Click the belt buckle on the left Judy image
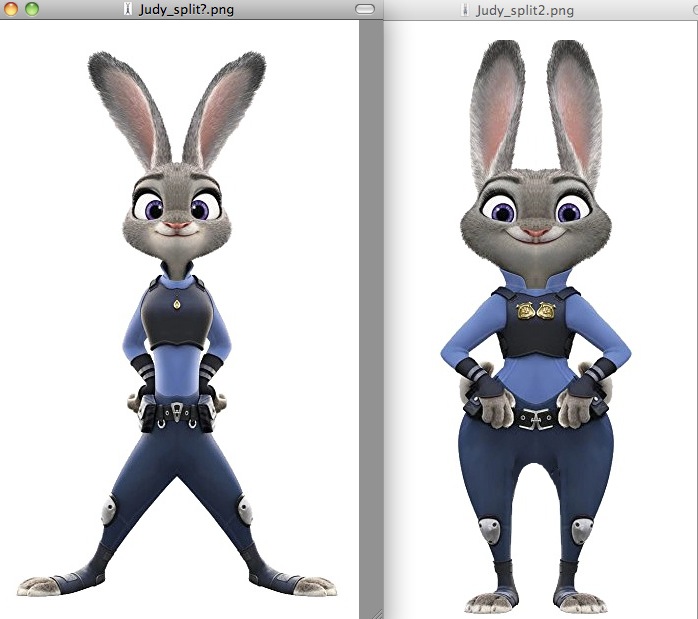Screen dimensions: 698x619 [x=177, y=410]
